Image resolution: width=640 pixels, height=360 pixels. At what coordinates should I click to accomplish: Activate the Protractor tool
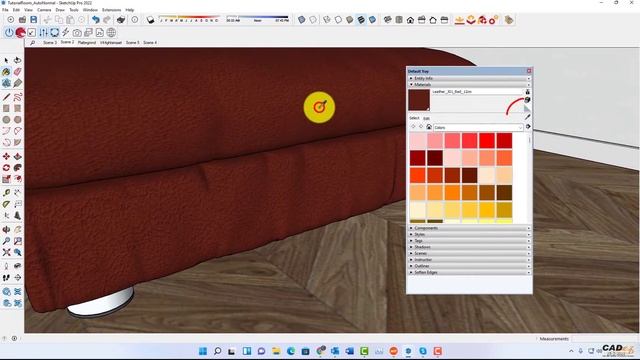[x=6, y=204]
